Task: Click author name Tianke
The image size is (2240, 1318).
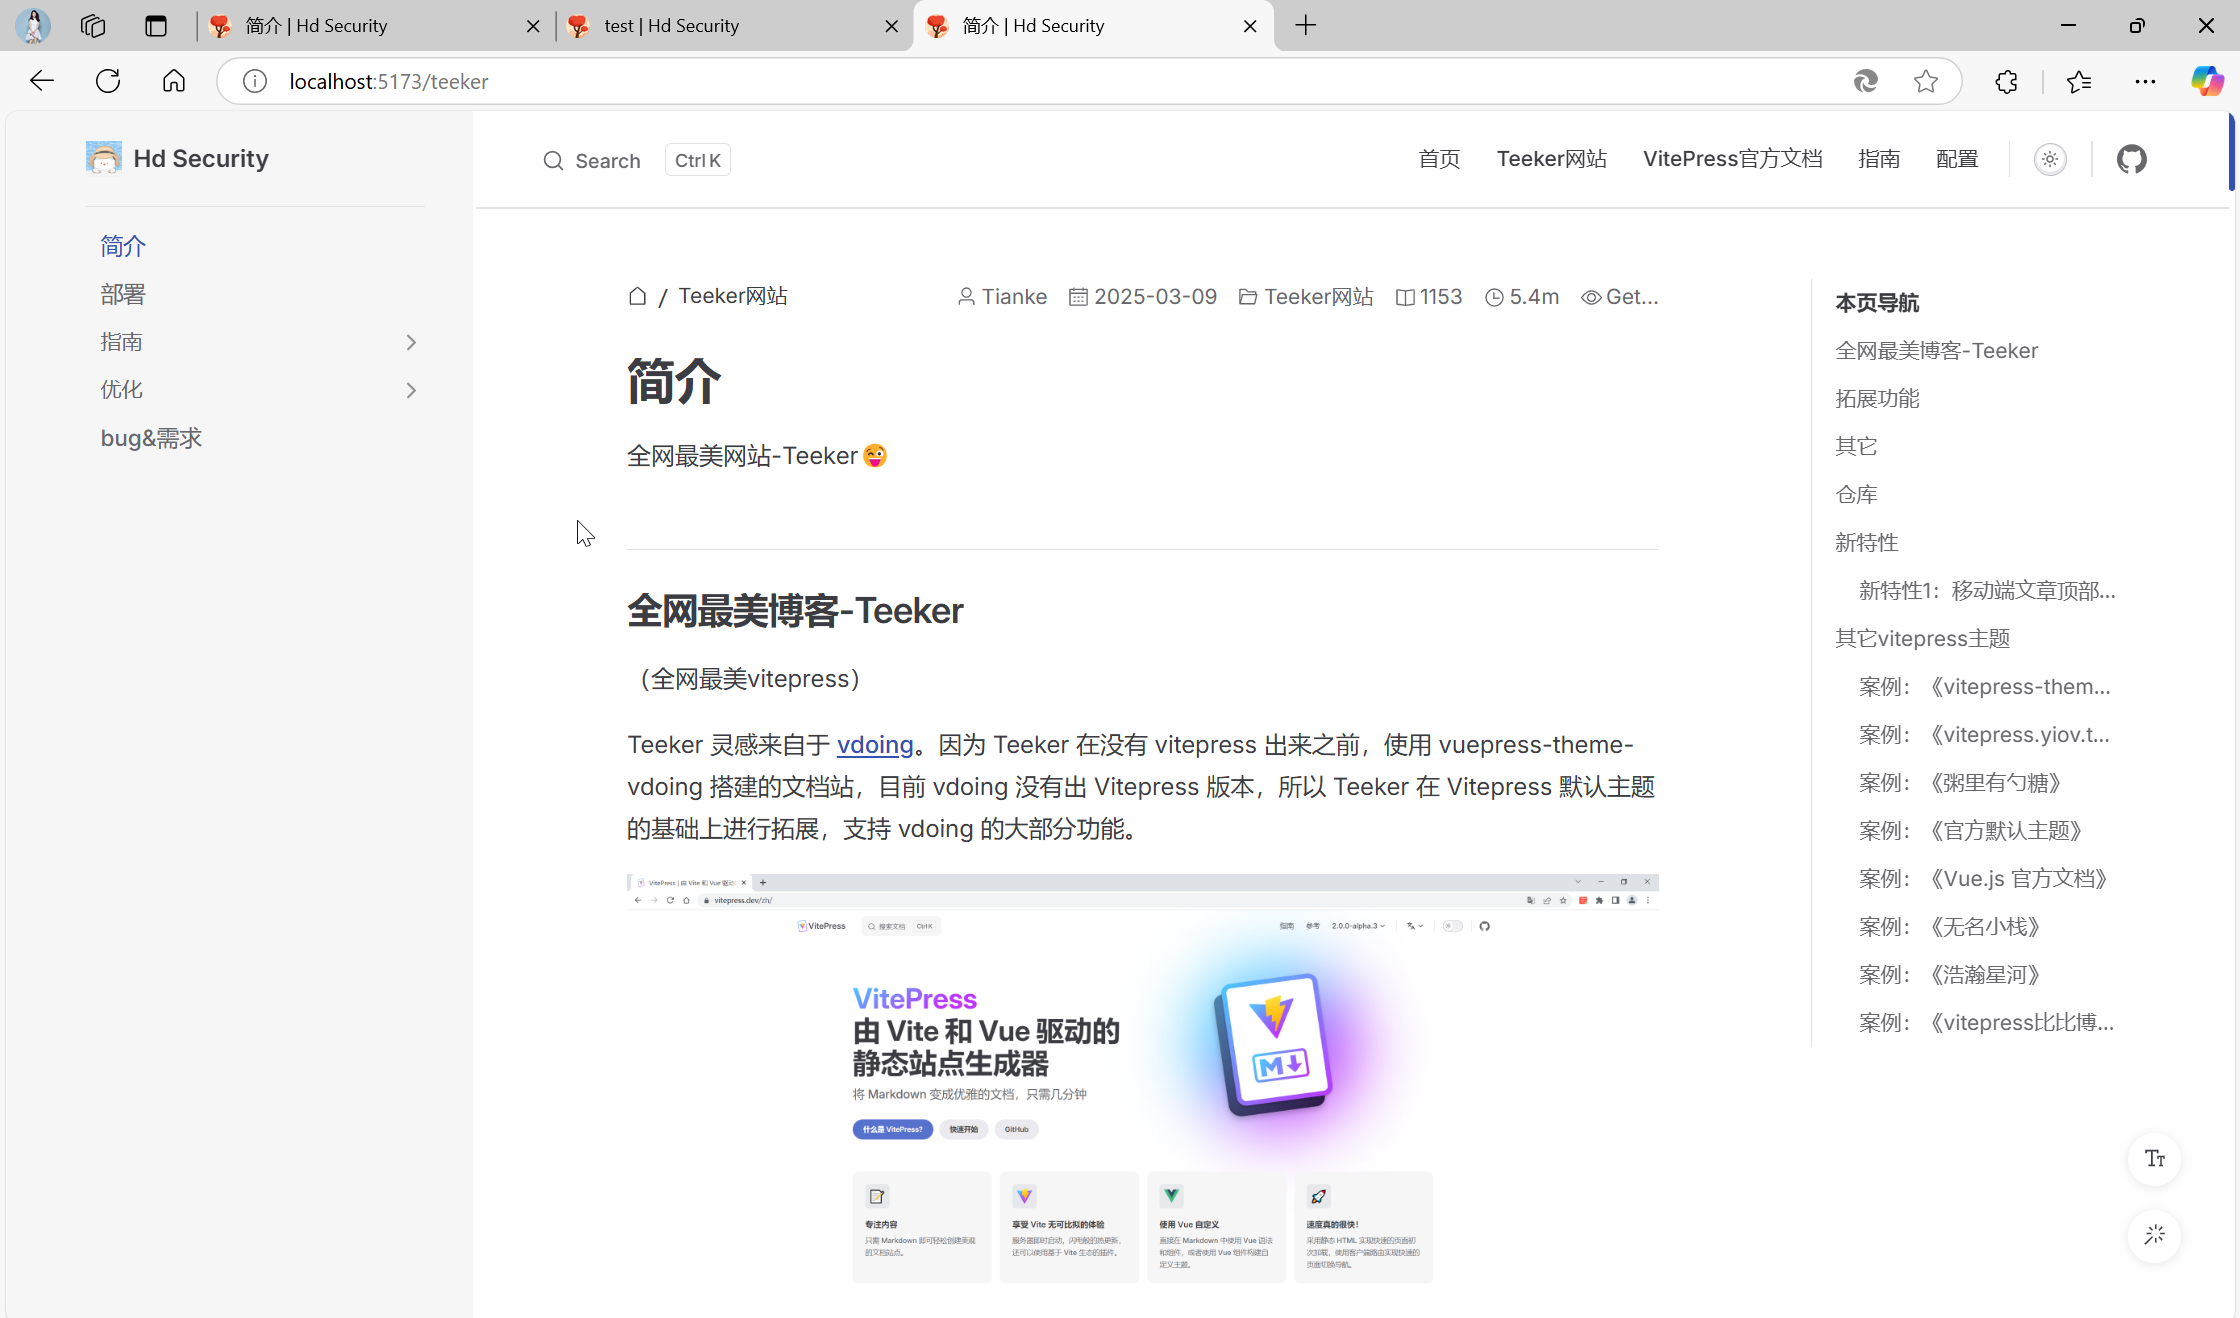Action: (x=1014, y=297)
